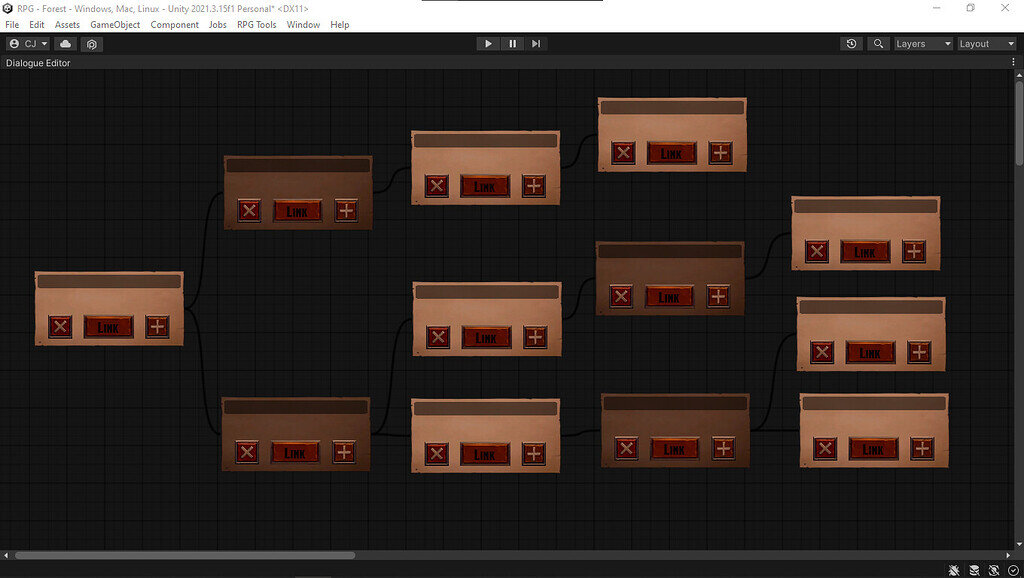Open the Layers dropdown
The height and width of the screenshot is (578, 1024).
click(x=922, y=43)
